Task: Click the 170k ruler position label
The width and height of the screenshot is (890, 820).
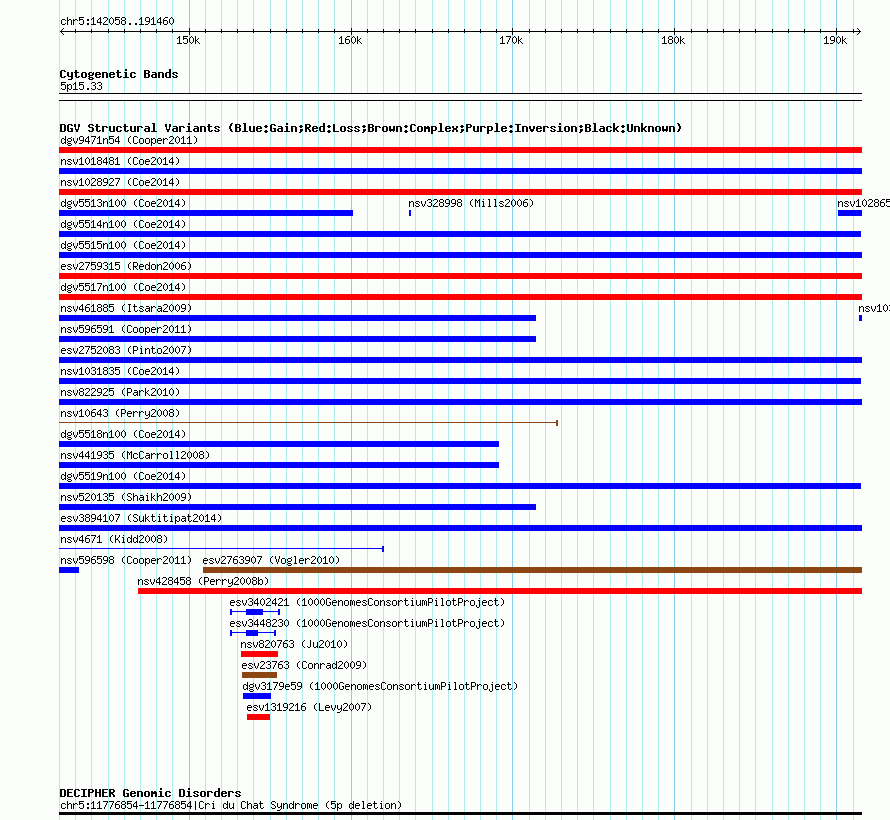Action: click(x=511, y=40)
